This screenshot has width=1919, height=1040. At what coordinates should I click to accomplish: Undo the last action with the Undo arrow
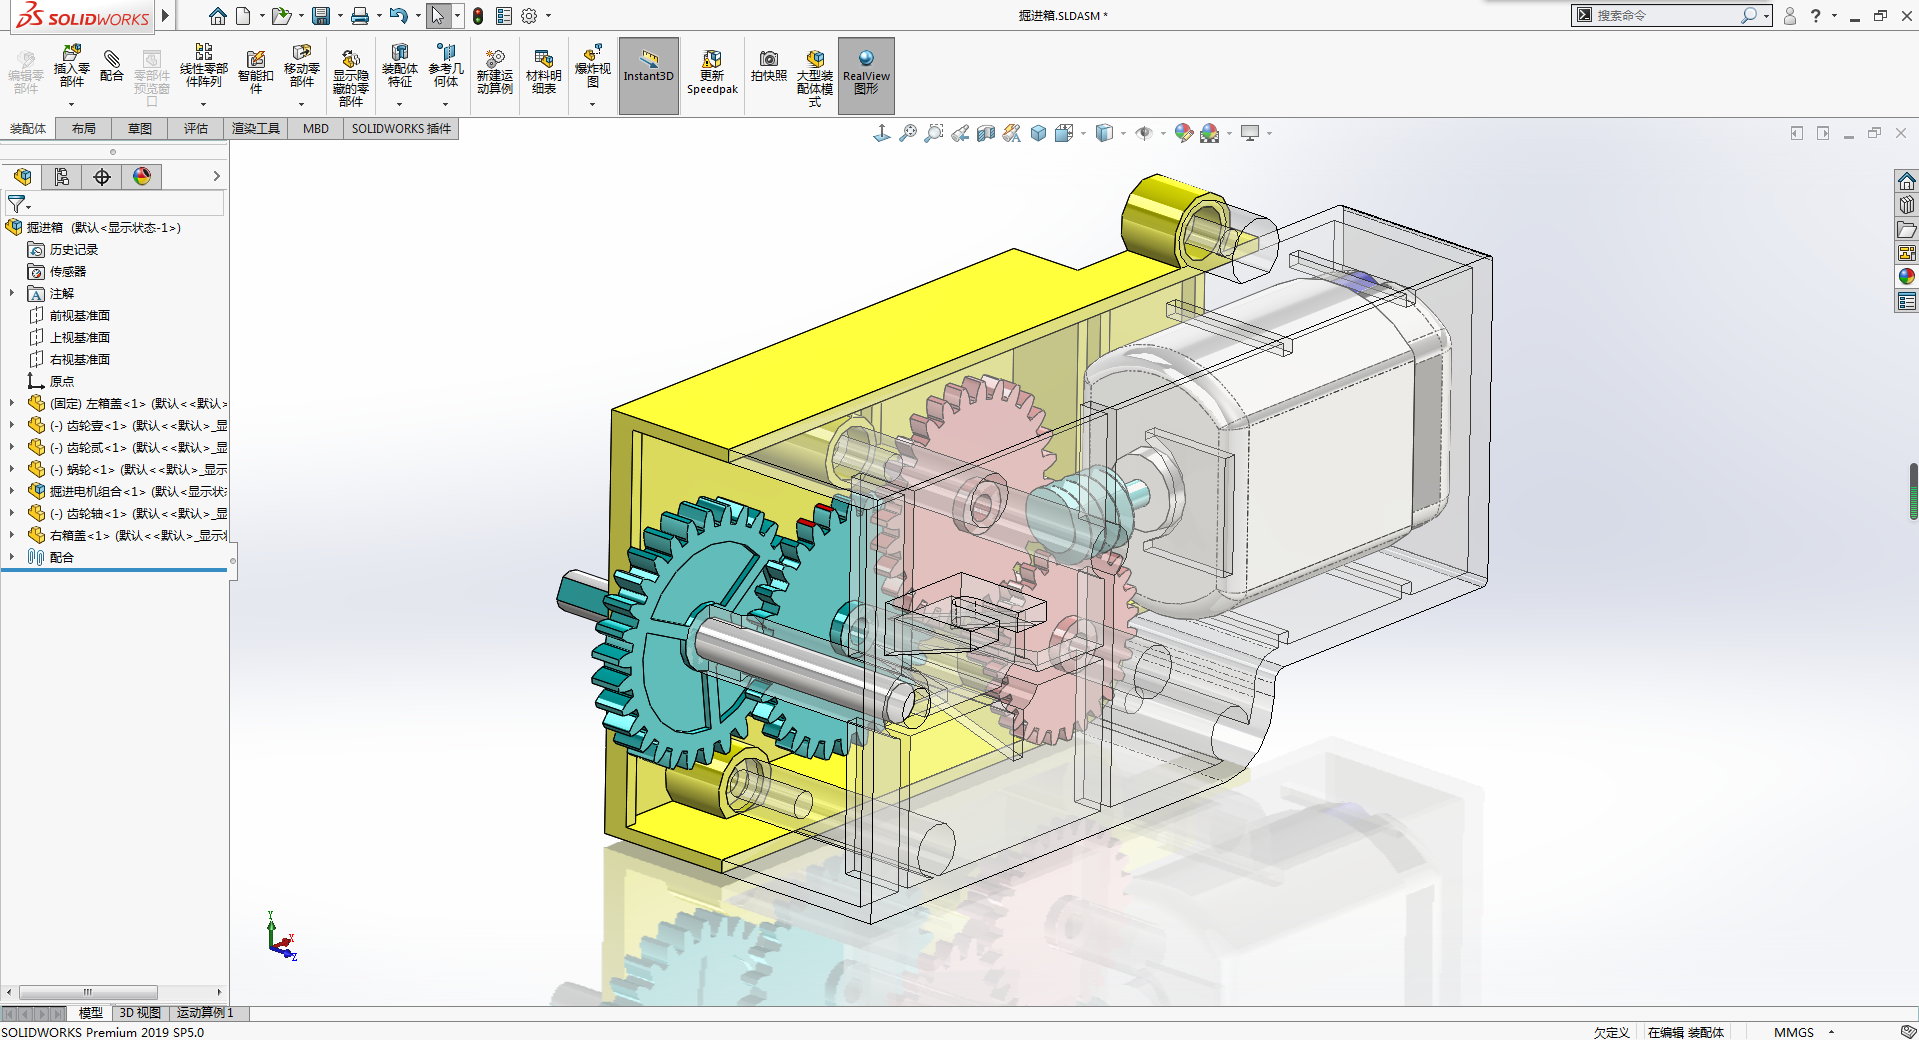398,16
